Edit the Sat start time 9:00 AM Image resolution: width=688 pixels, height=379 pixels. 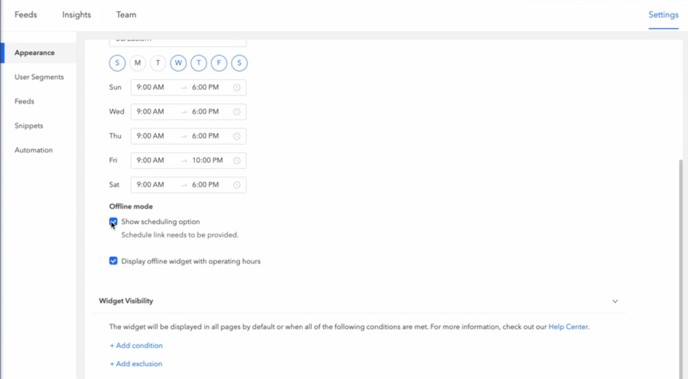150,185
